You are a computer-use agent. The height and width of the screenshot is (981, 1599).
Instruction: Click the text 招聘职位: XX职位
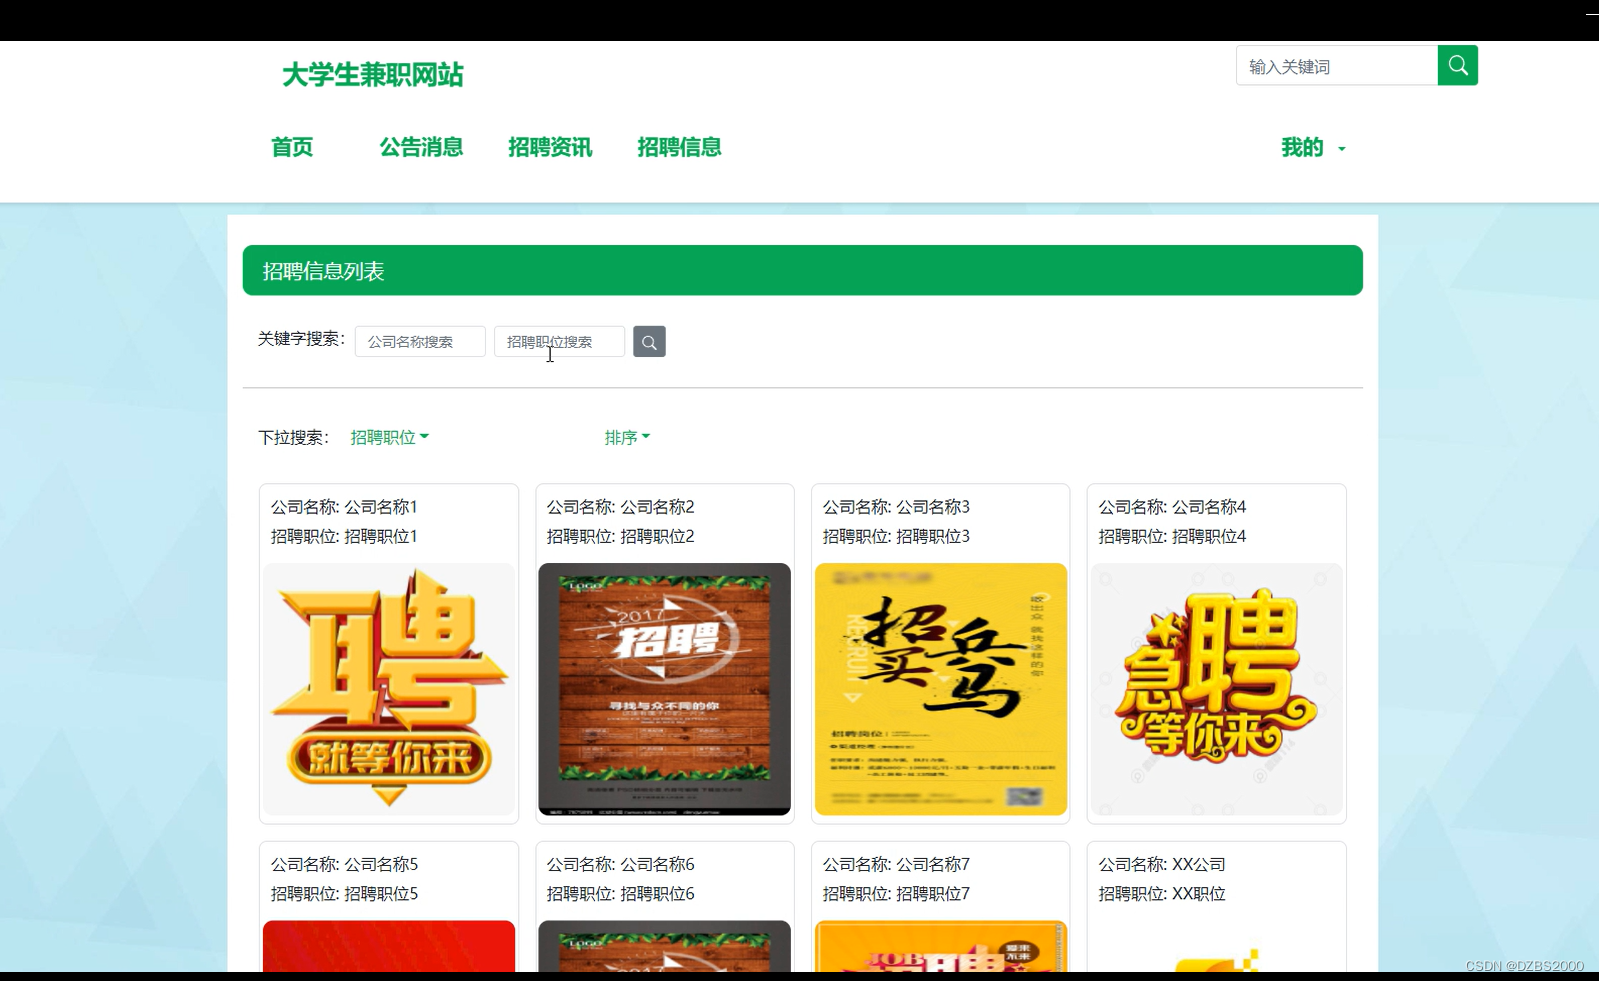pyautogui.click(x=1162, y=894)
